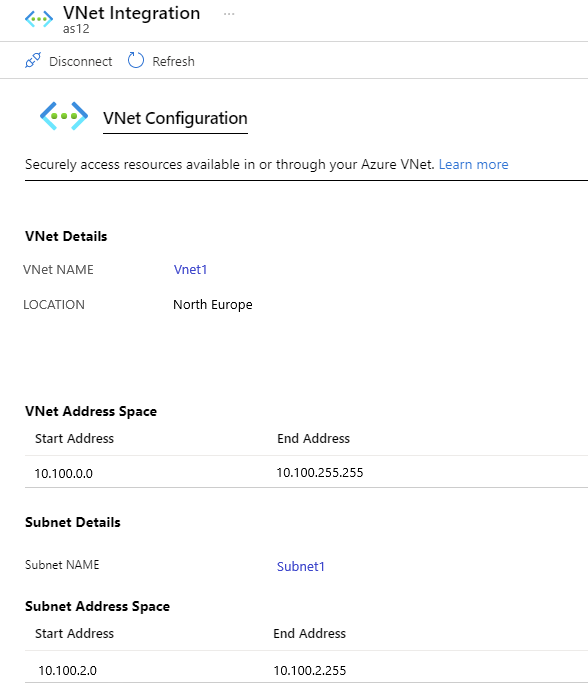
Task: Click the VNet end address 10.100.255.255
Action: click(320, 472)
